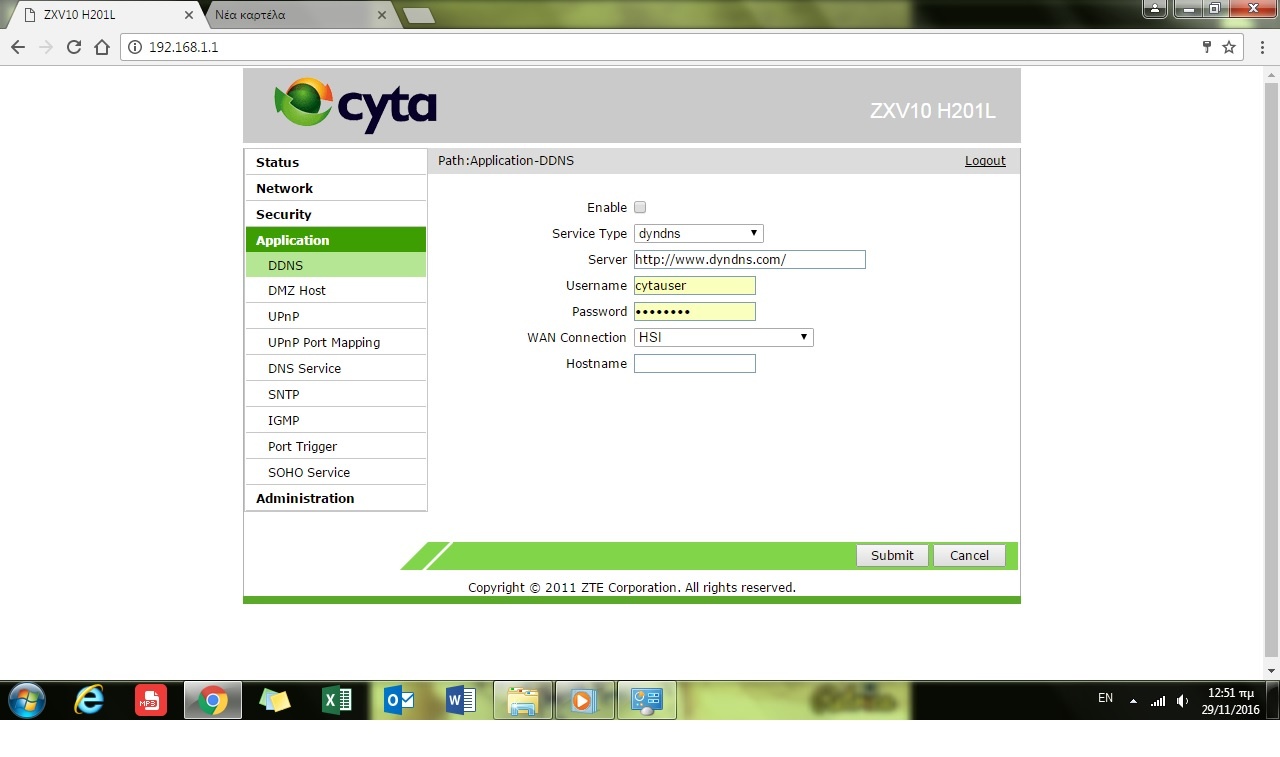Open Chrome three-dot menu
The image size is (1280, 757).
(x=1262, y=47)
